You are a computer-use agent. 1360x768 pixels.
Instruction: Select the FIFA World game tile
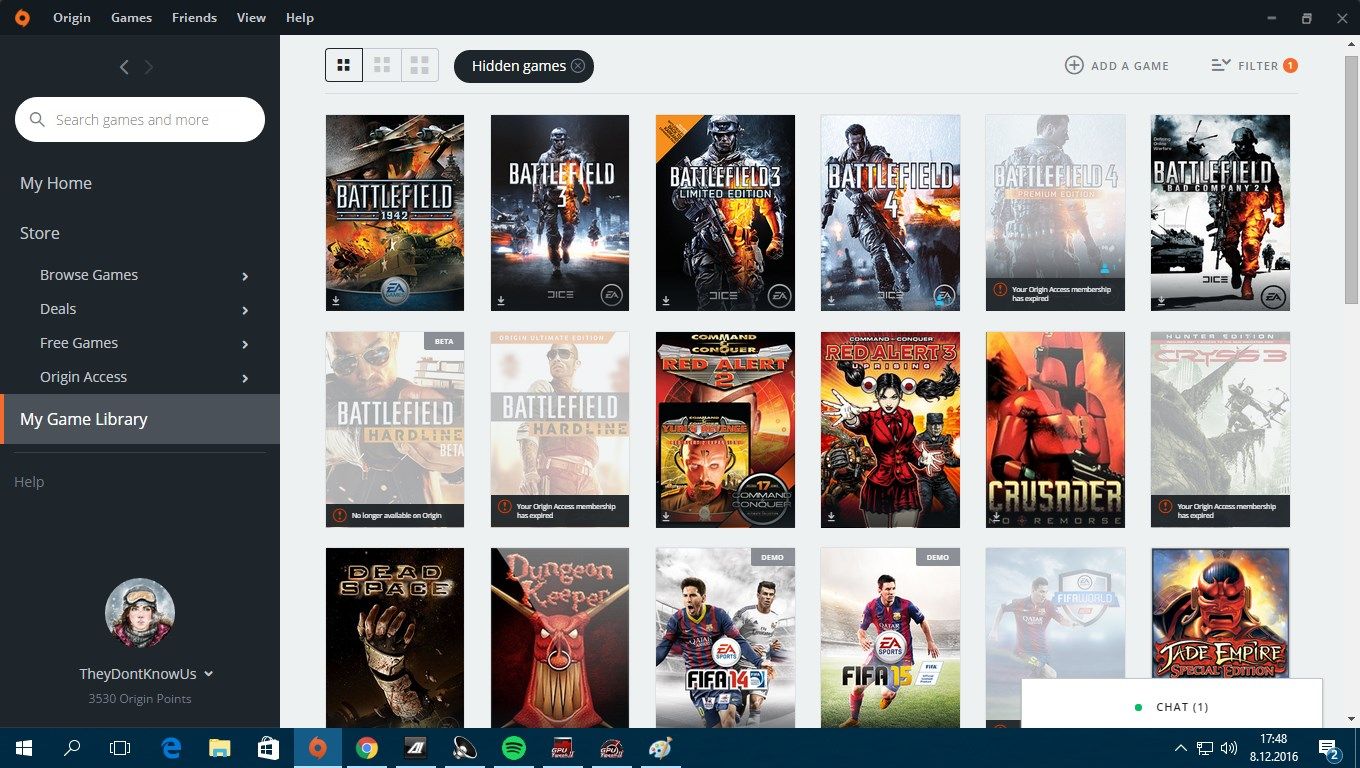[x=1055, y=614]
